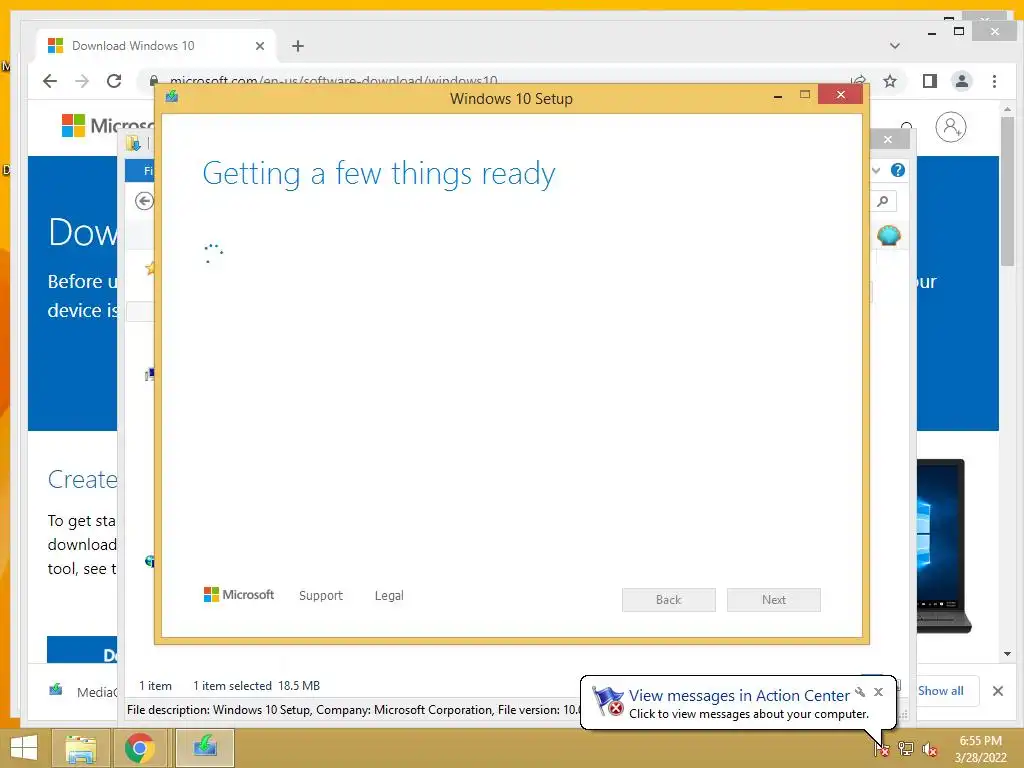Reload the Chrome page
This screenshot has height=768, width=1024.
[x=114, y=81]
